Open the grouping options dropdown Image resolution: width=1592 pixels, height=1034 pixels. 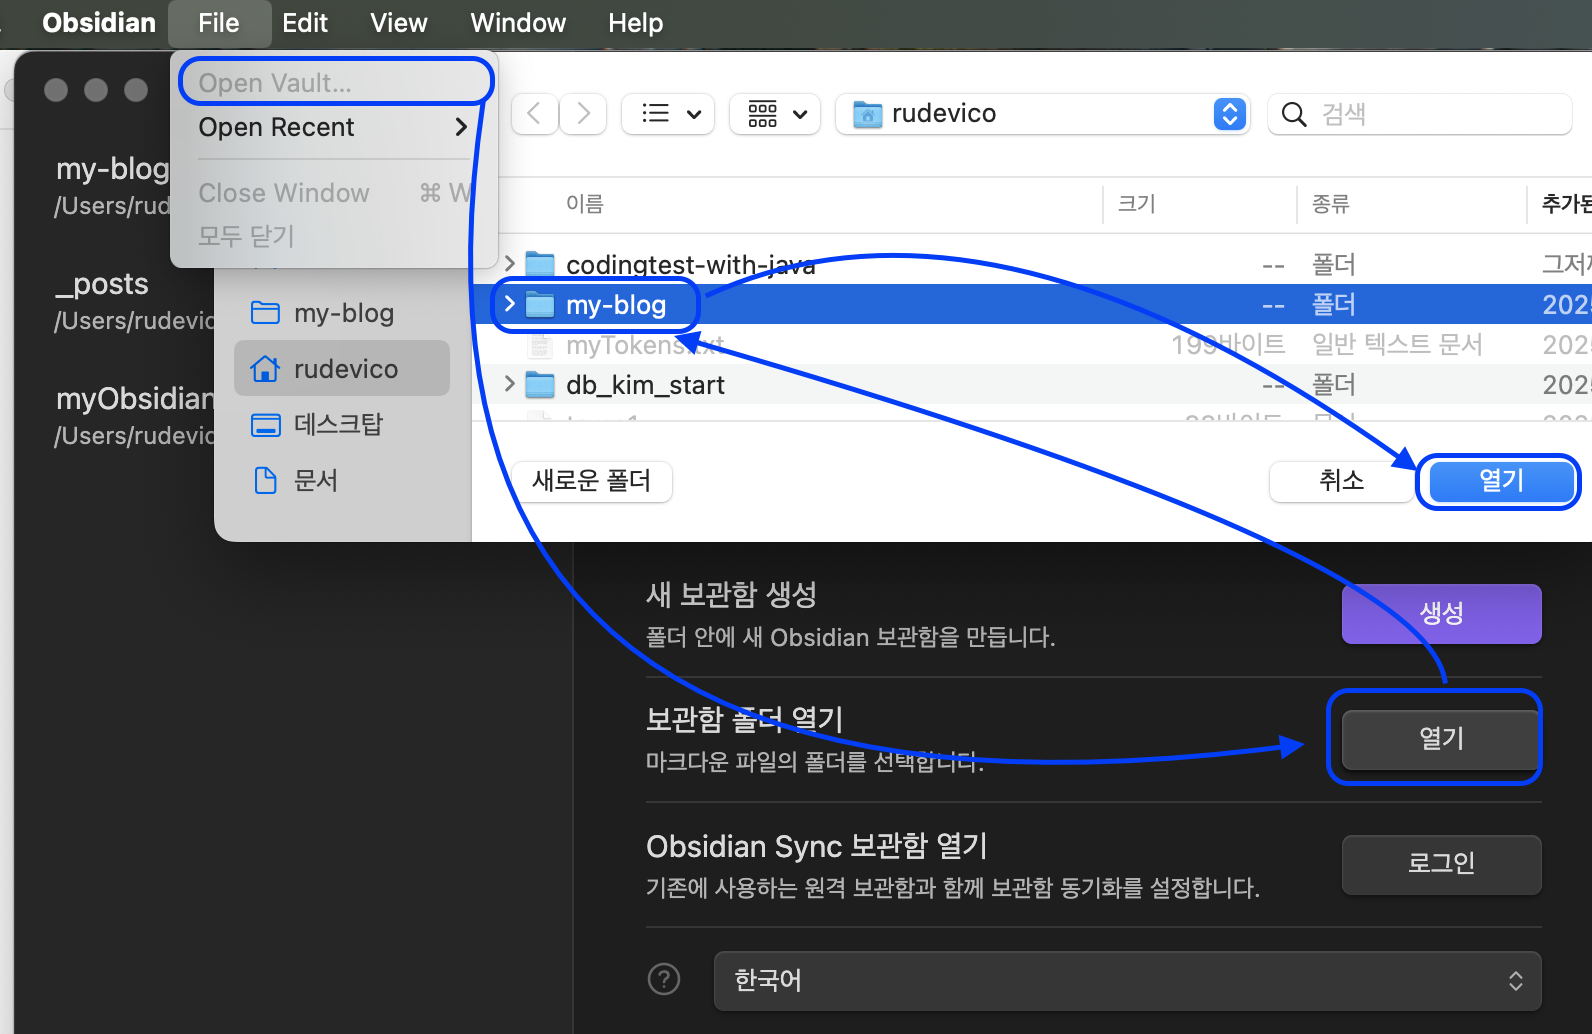coord(775,114)
